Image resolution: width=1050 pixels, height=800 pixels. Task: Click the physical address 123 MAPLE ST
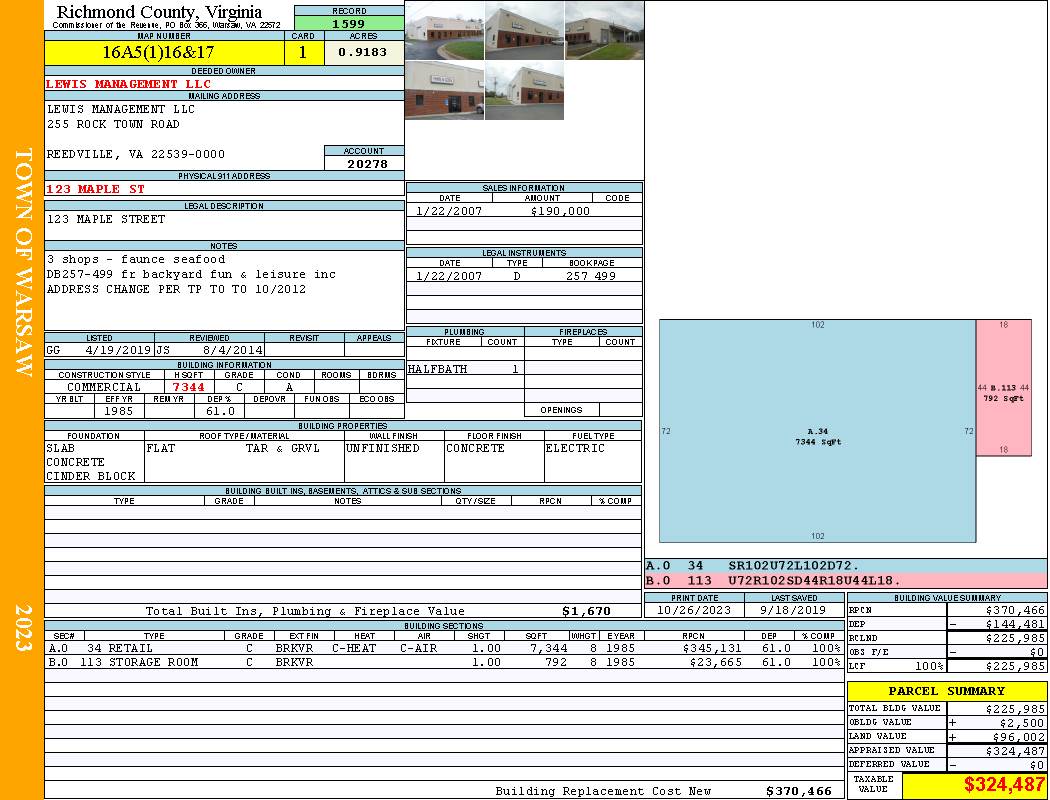tap(96, 189)
